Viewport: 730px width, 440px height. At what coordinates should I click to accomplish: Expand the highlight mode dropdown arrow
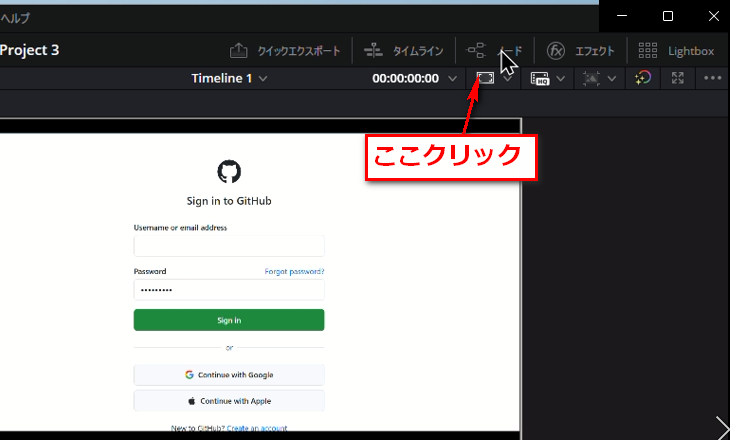[x=612, y=78]
